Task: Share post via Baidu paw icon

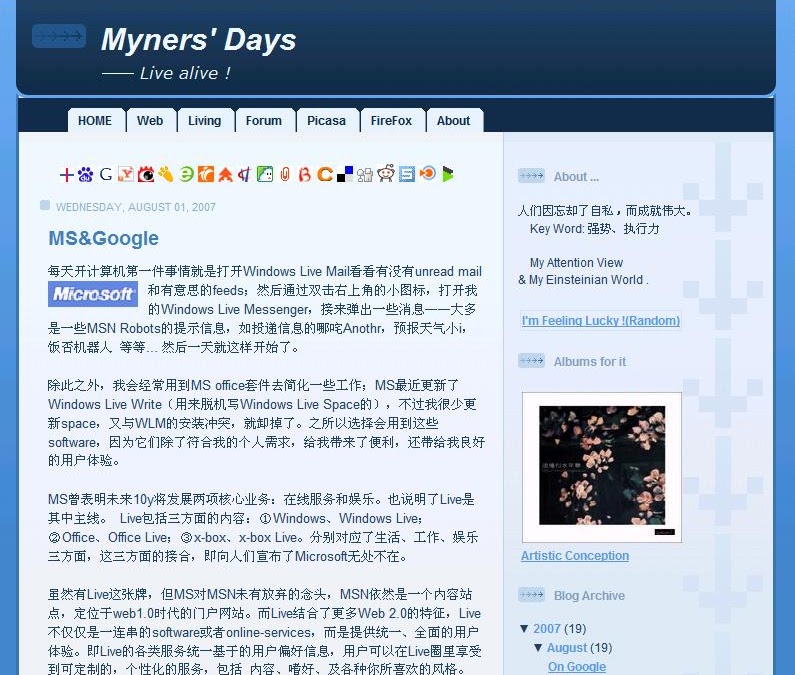Action: 85,174
